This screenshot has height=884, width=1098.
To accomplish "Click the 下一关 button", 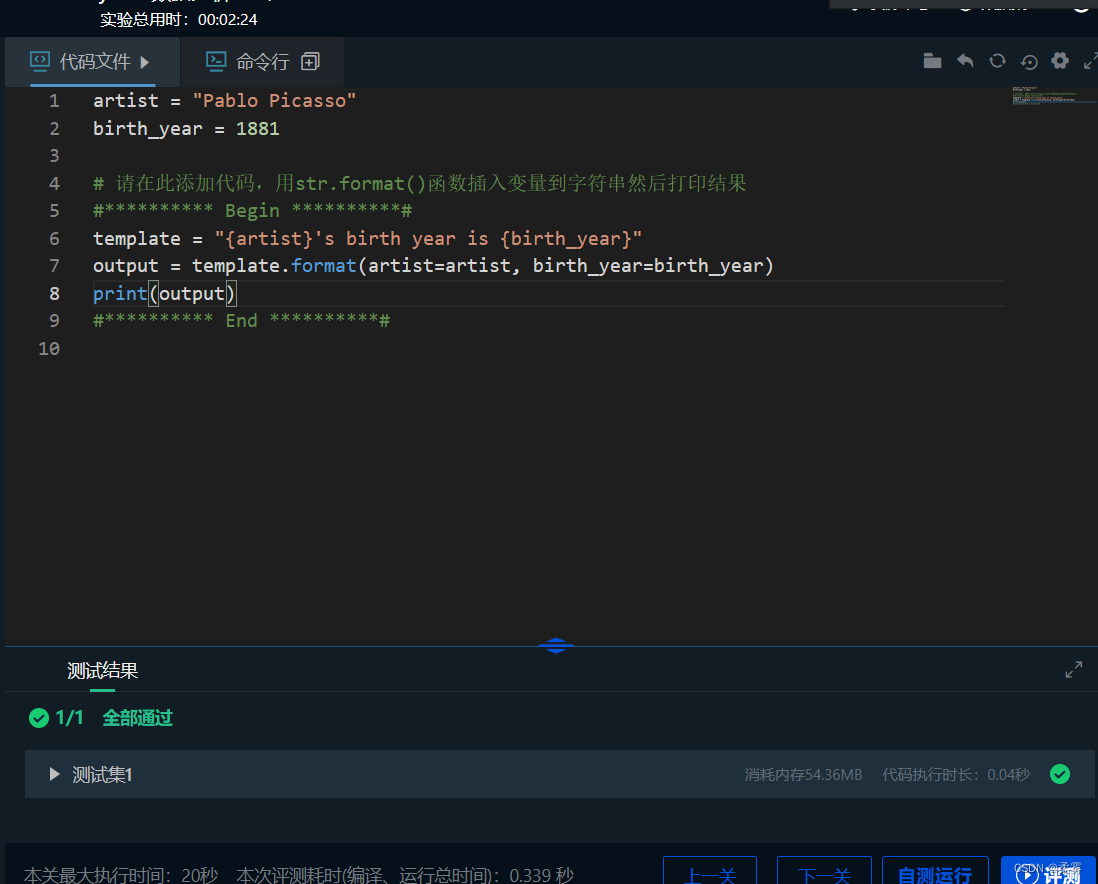I will (824, 874).
